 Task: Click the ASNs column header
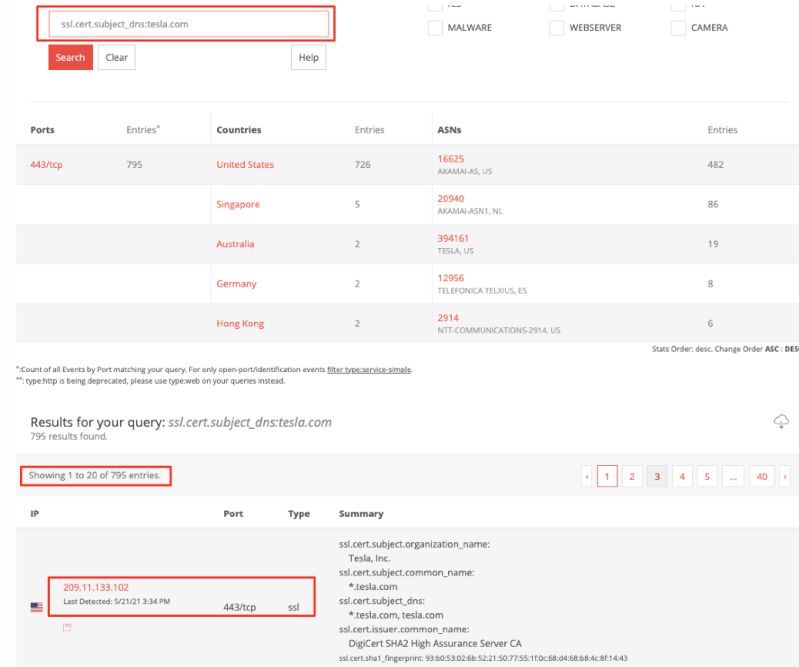click(449, 130)
